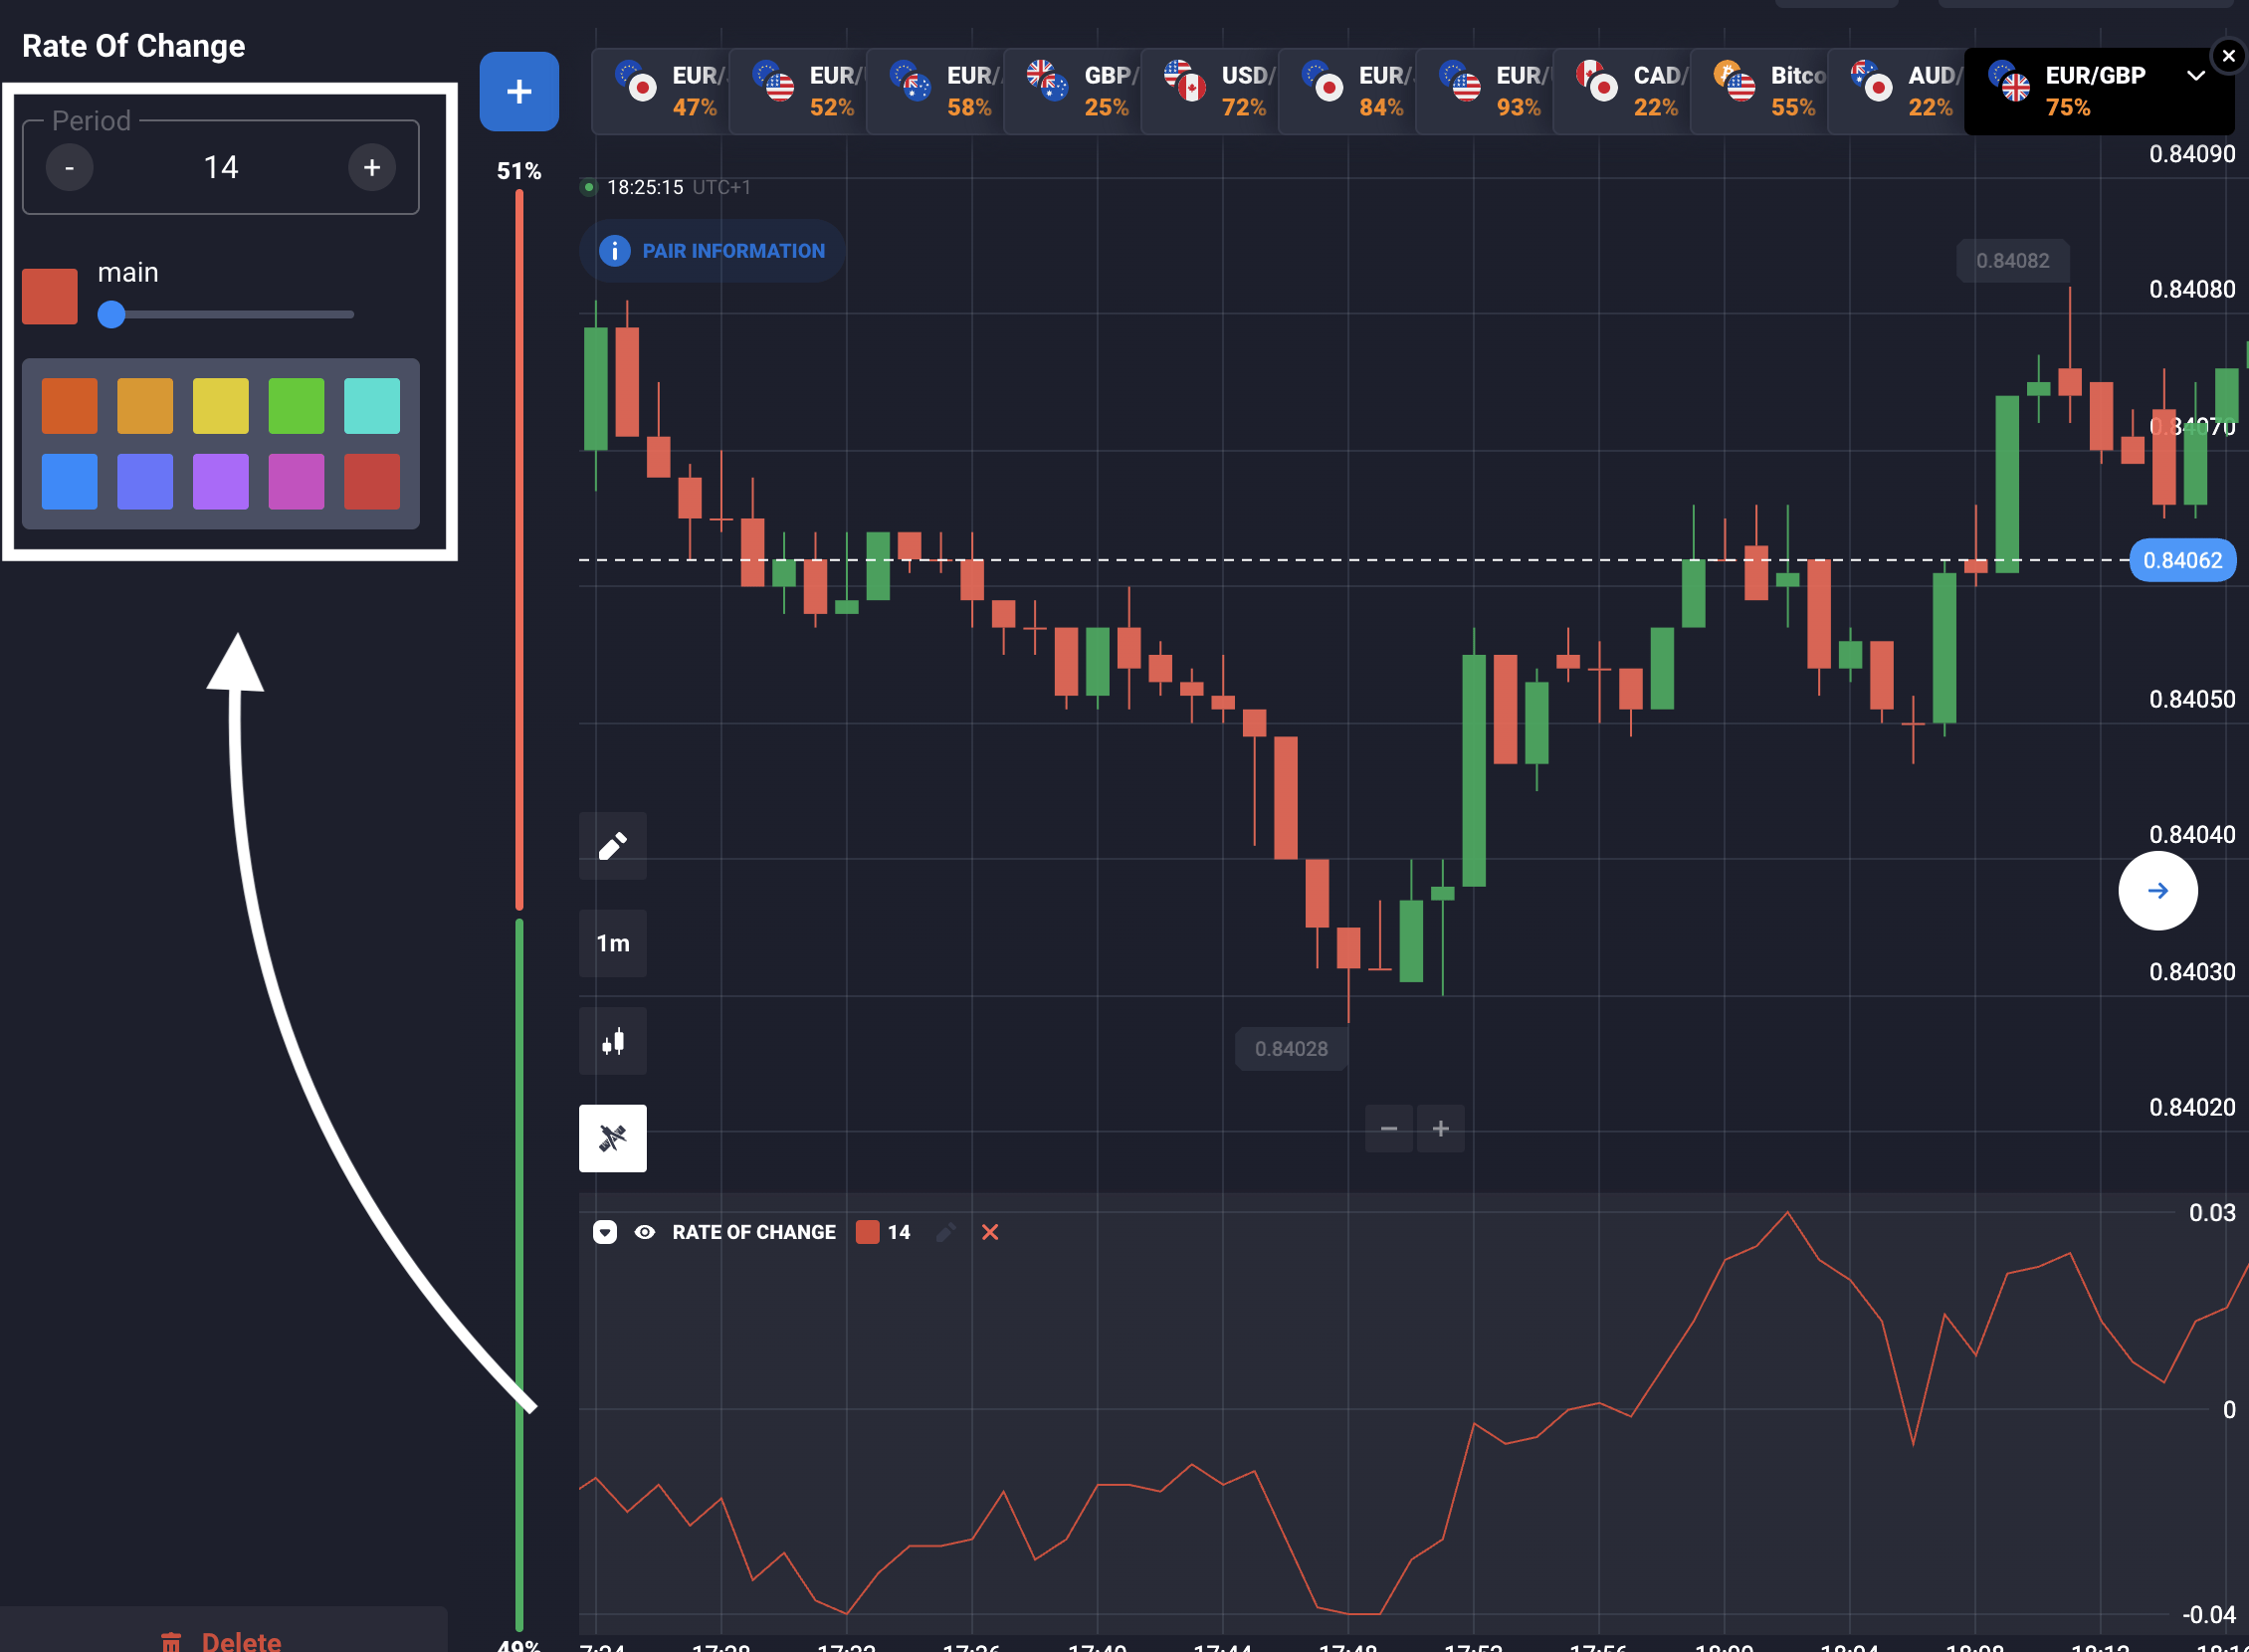This screenshot has height=1652, width=2249.
Task: Increase Period value with plus stepper
Action: (372, 167)
